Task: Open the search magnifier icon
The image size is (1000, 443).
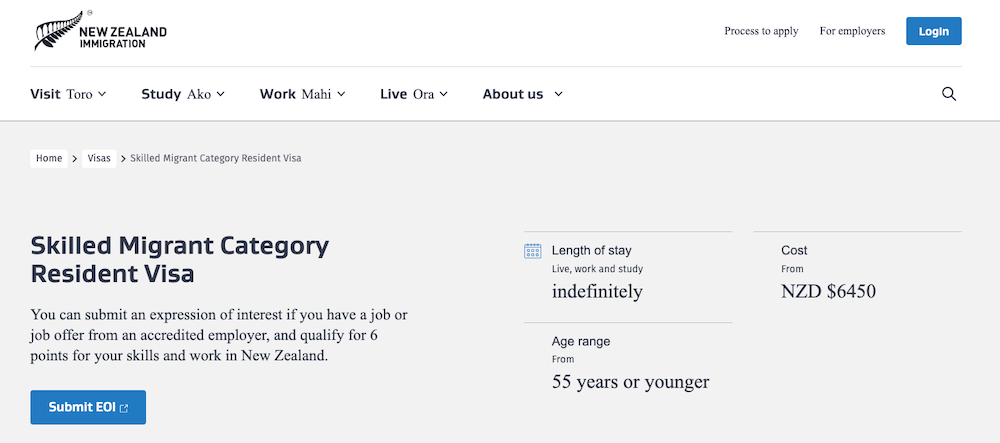Action: click(x=949, y=94)
